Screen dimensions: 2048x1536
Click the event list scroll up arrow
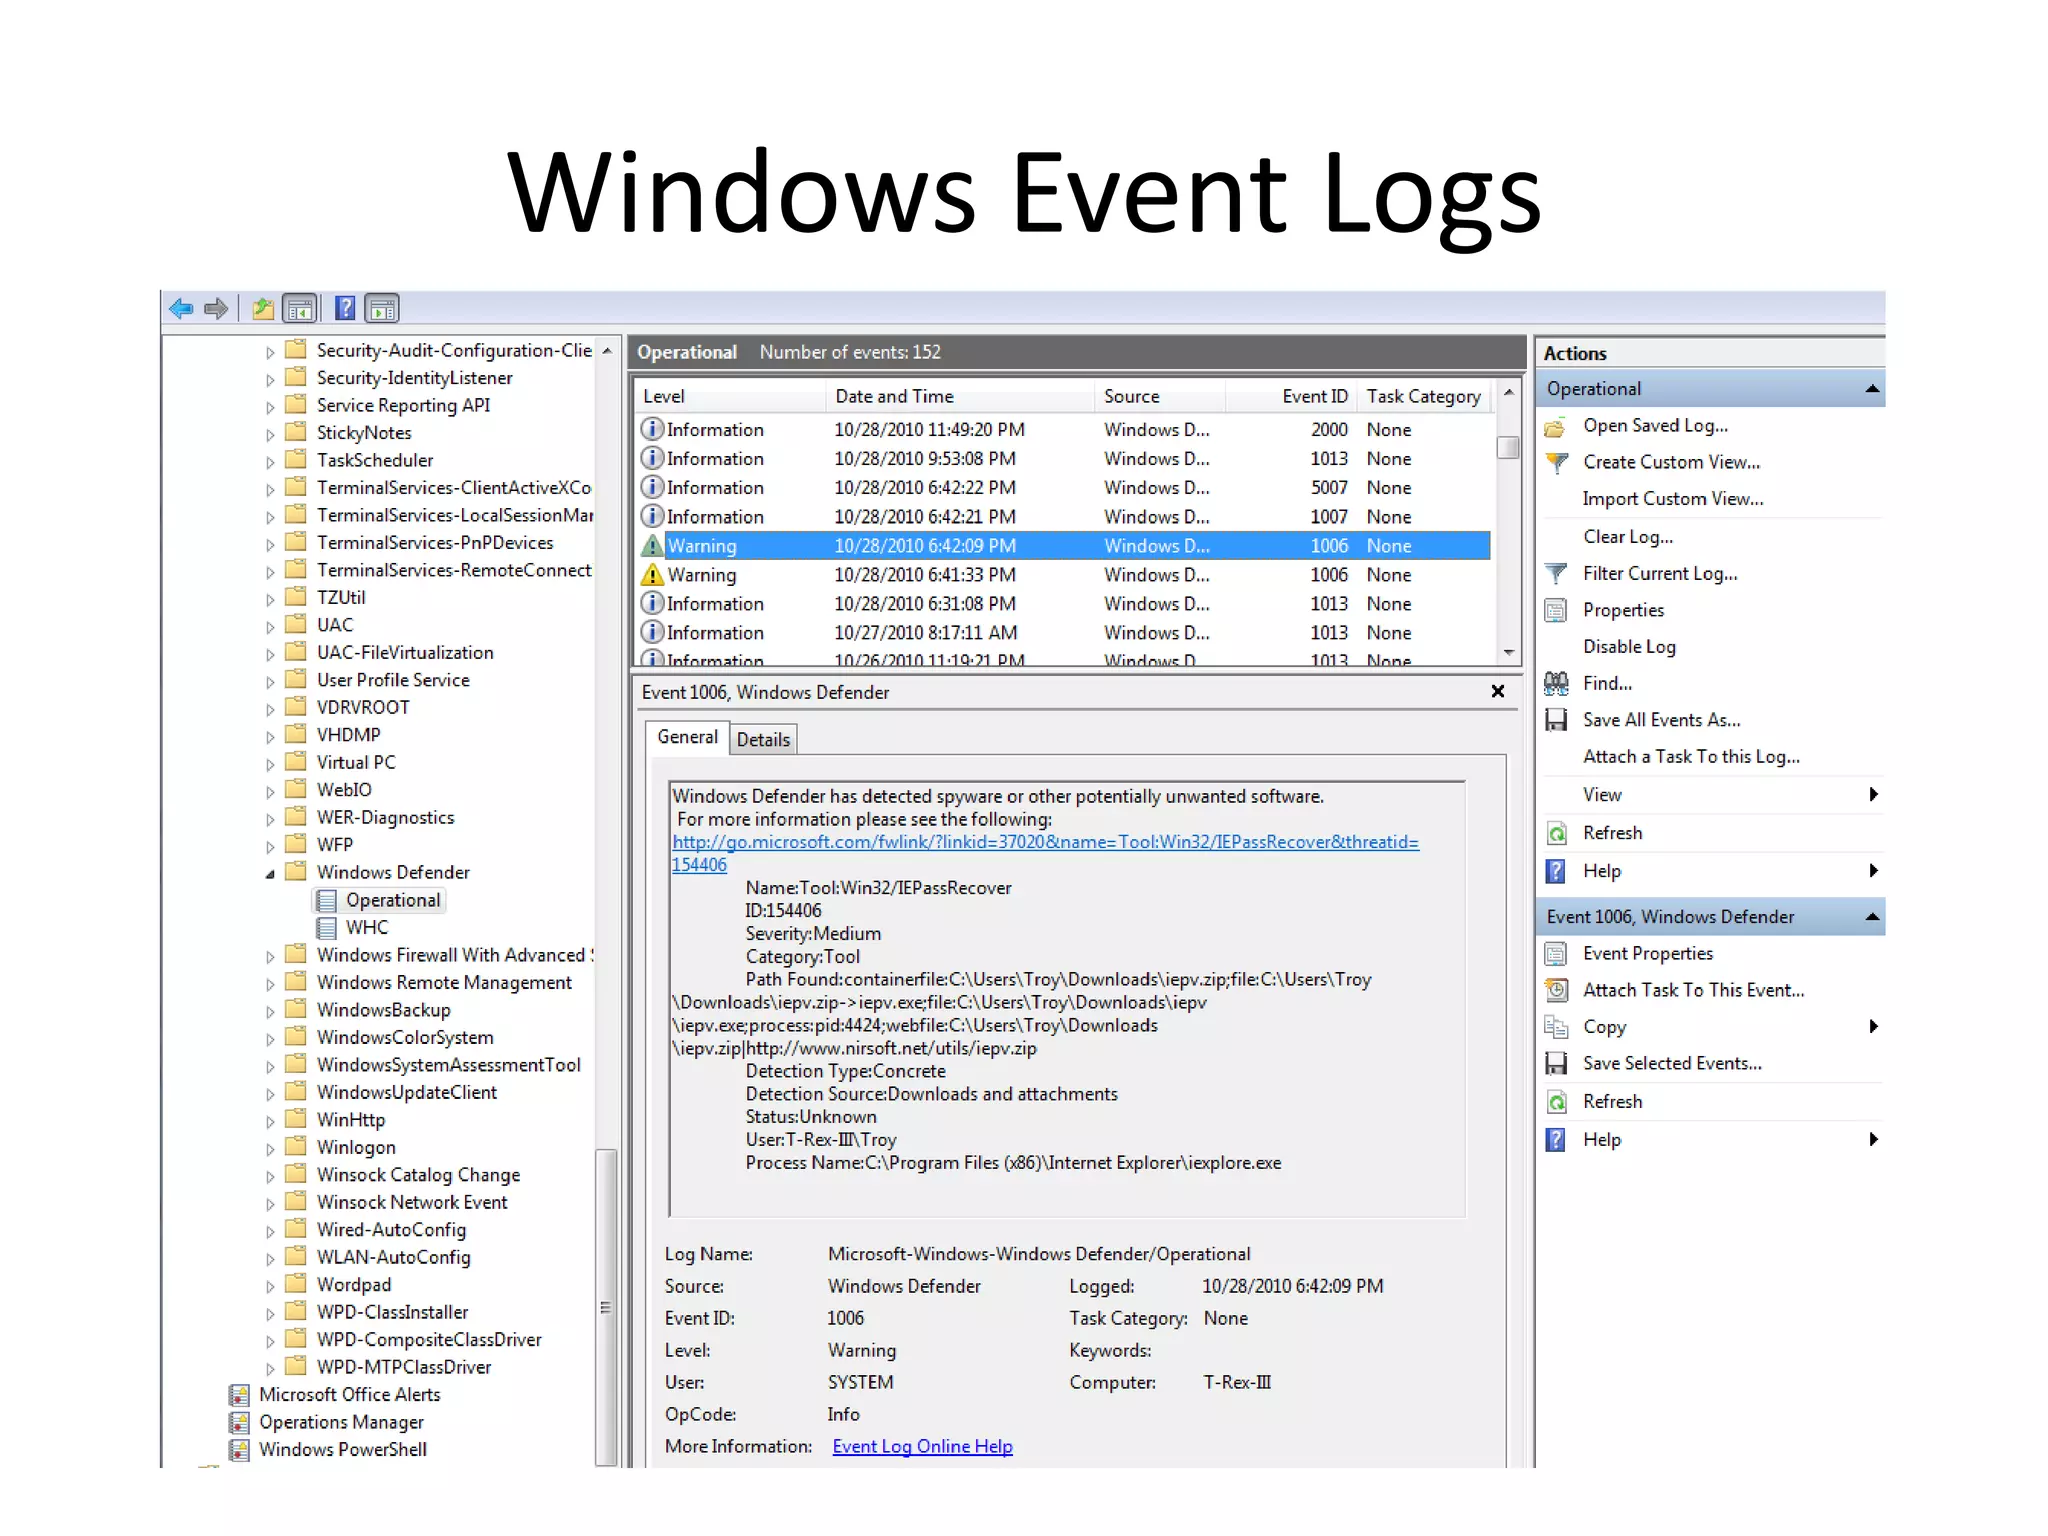click(1509, 393)
